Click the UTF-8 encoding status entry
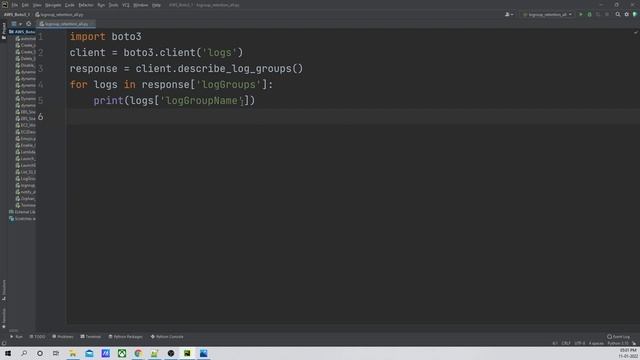The height and width of the screenshot is (360, 640). pyautogui.click(x=580, y=343)
